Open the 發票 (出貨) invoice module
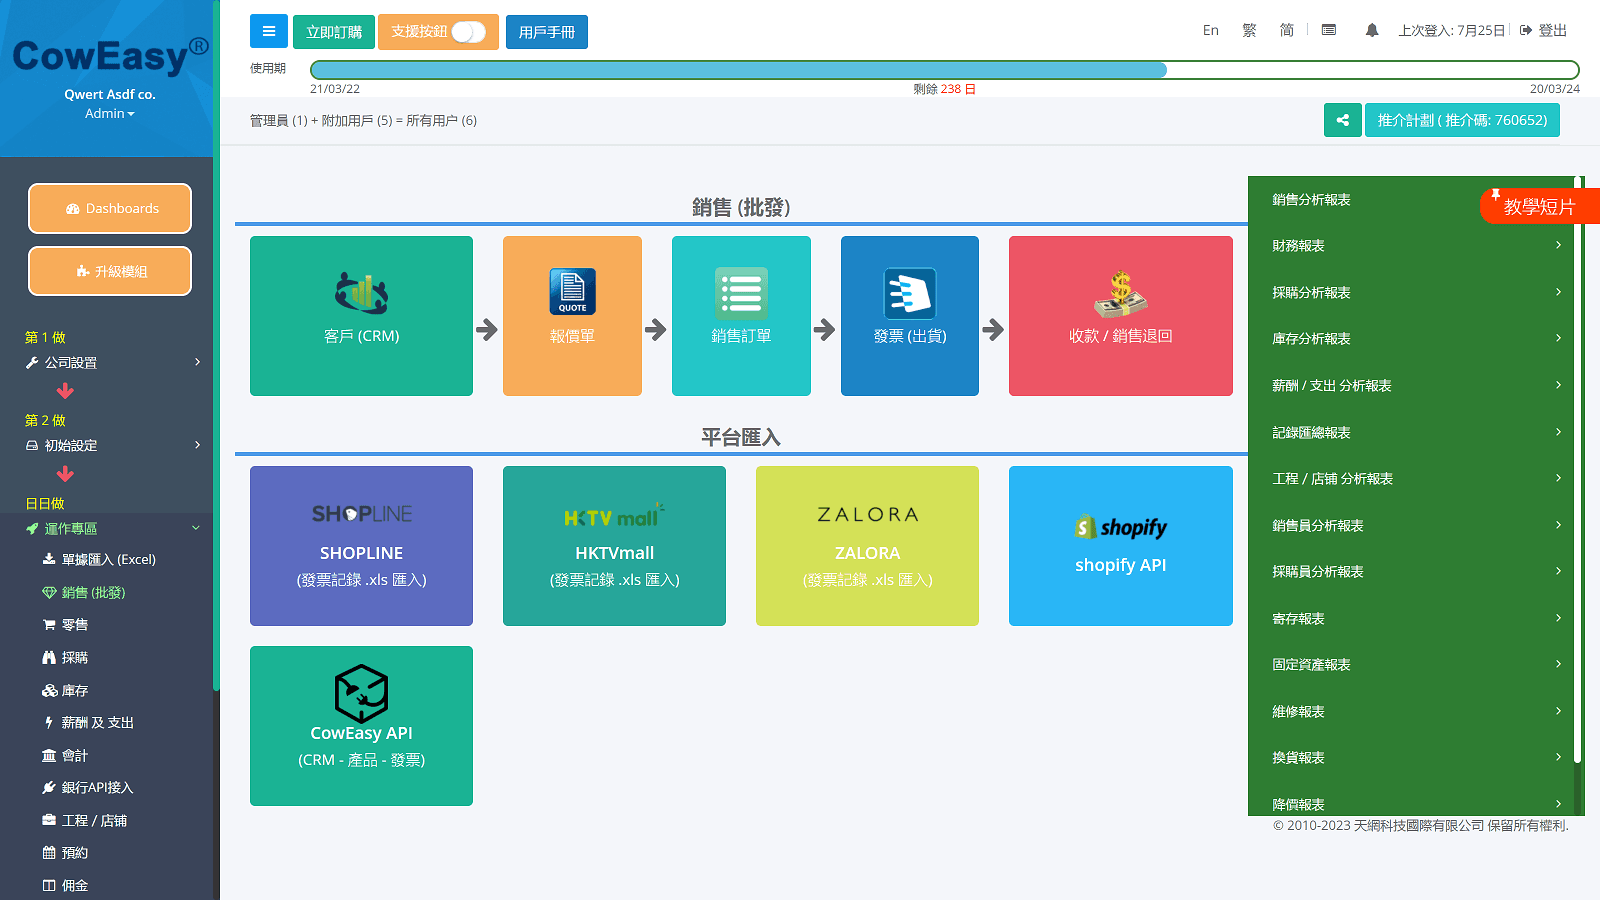Image resolution: width=1600 pixels, height=900 pixels. pyautogui.click(x=909, y=315)
